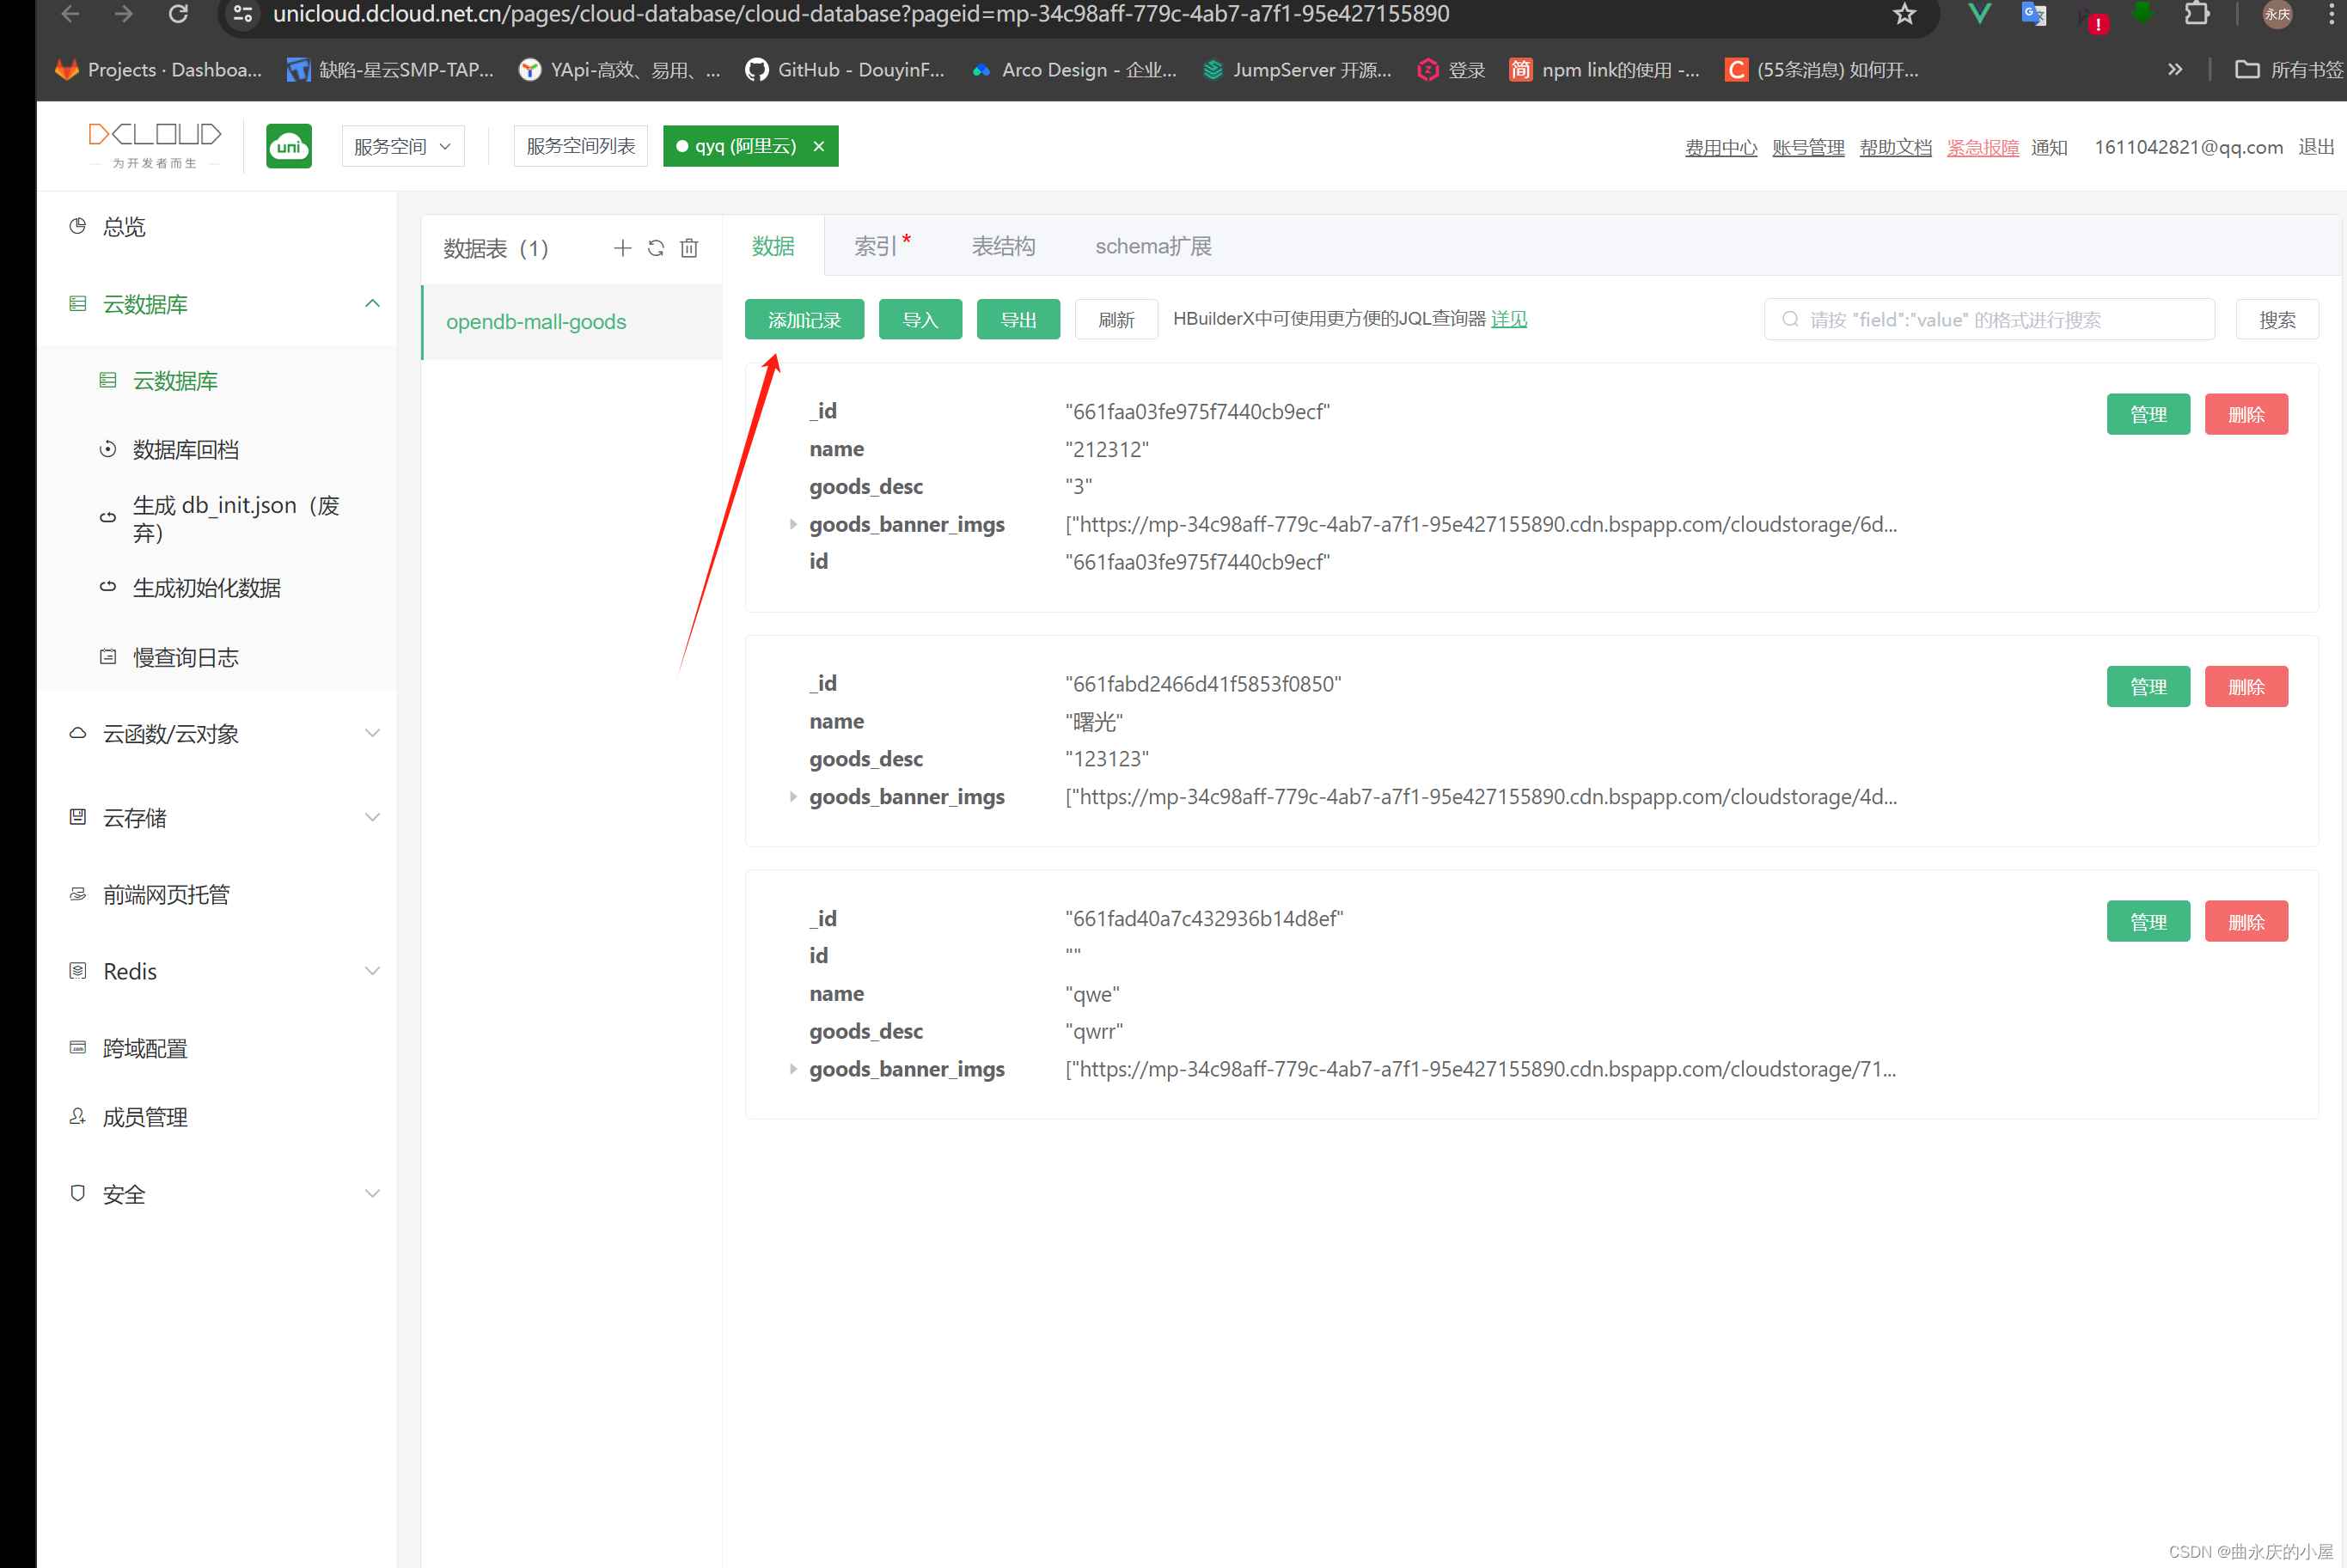Open the GitHub DouyinF bookmark
2347x1568 pixels.
click(x=845, y=70)
